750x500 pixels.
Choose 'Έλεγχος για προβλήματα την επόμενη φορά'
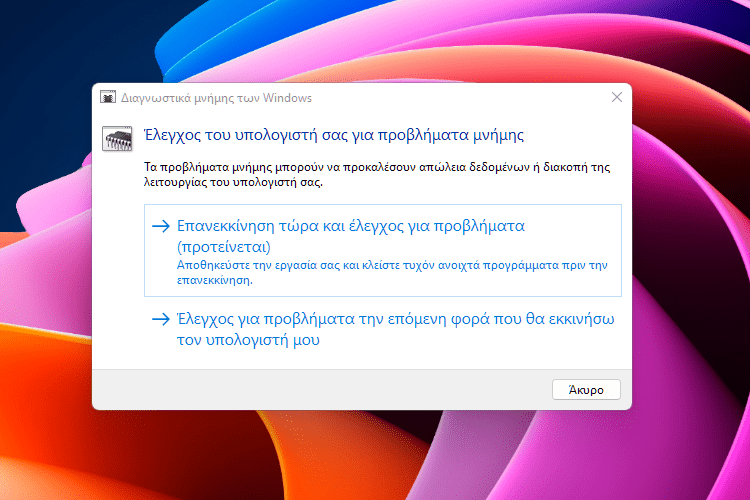point(383,329)
